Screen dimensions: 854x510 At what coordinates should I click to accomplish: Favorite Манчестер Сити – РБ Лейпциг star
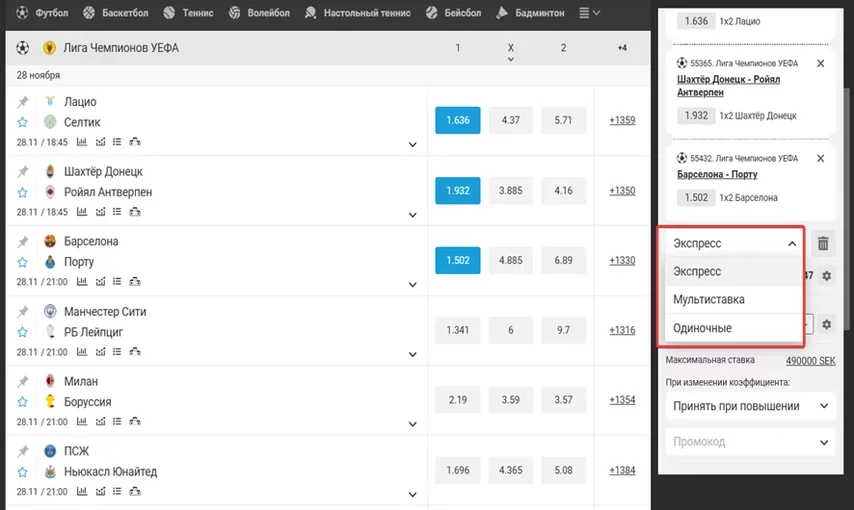tap(22, 332)
